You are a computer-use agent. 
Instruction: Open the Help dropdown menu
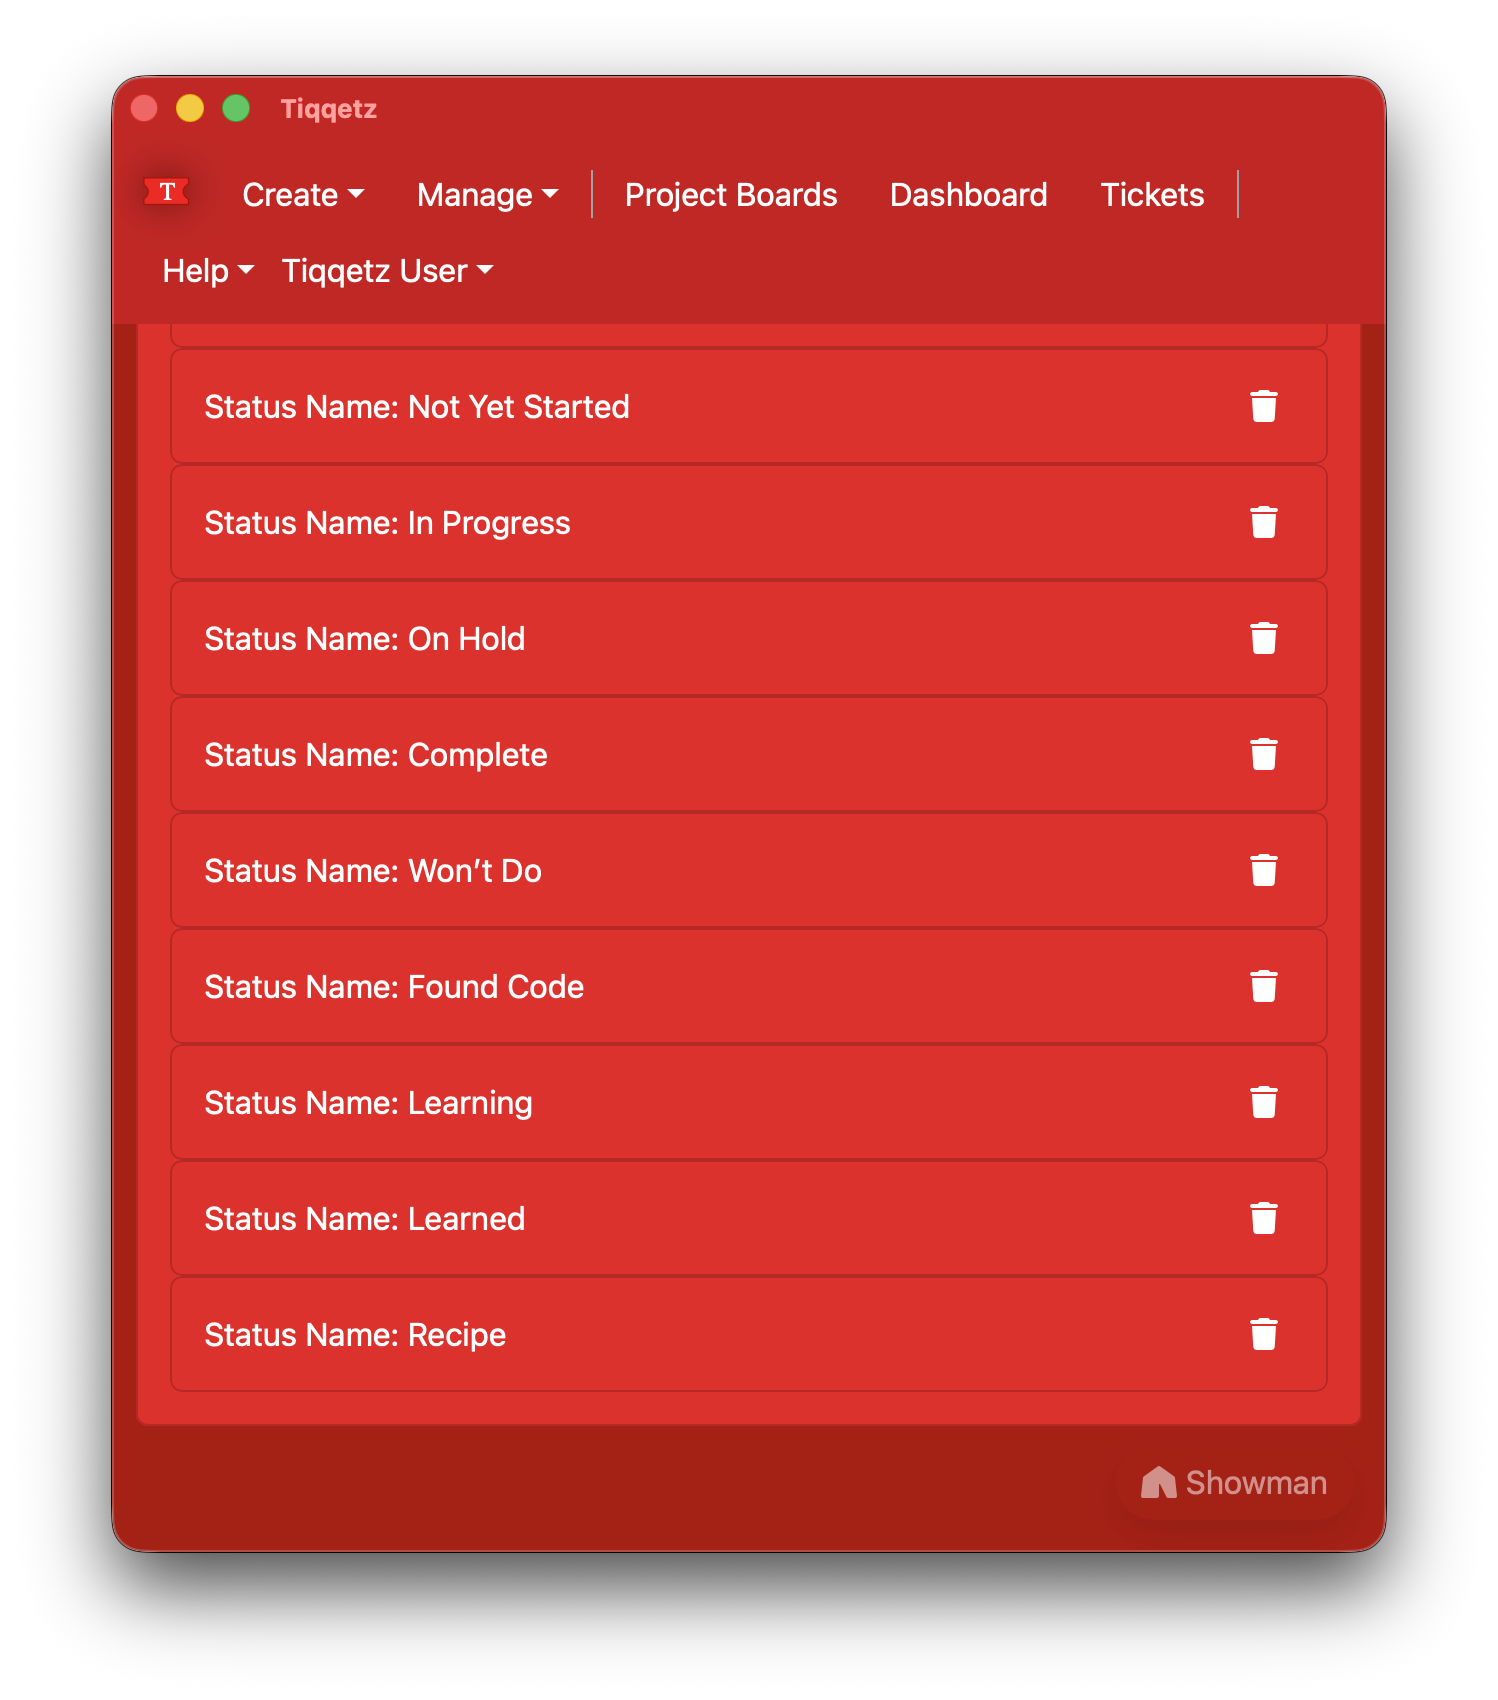(x=208, y=270)
